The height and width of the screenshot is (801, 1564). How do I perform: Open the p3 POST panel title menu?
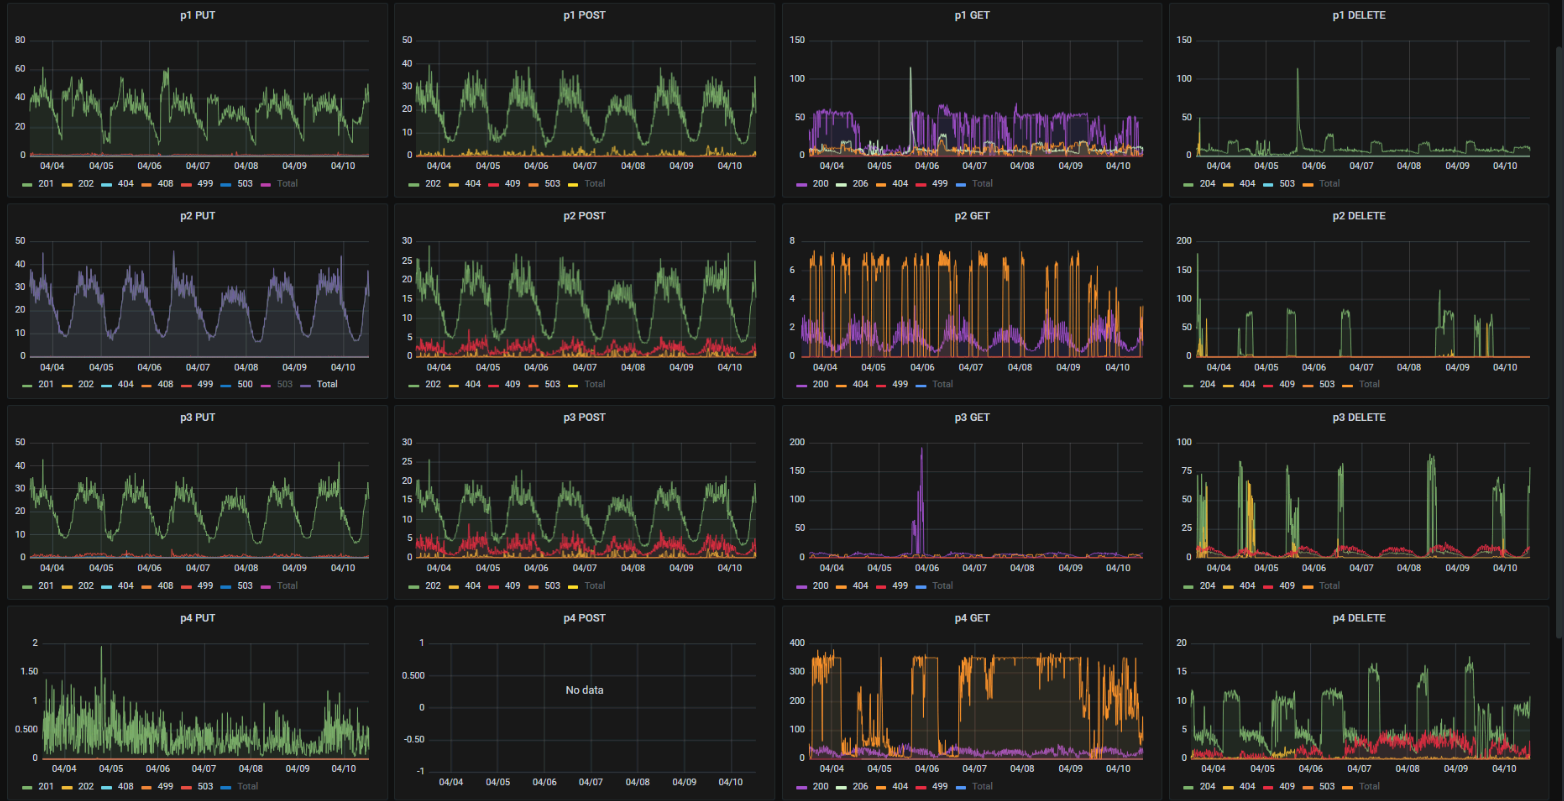point(584,417)
